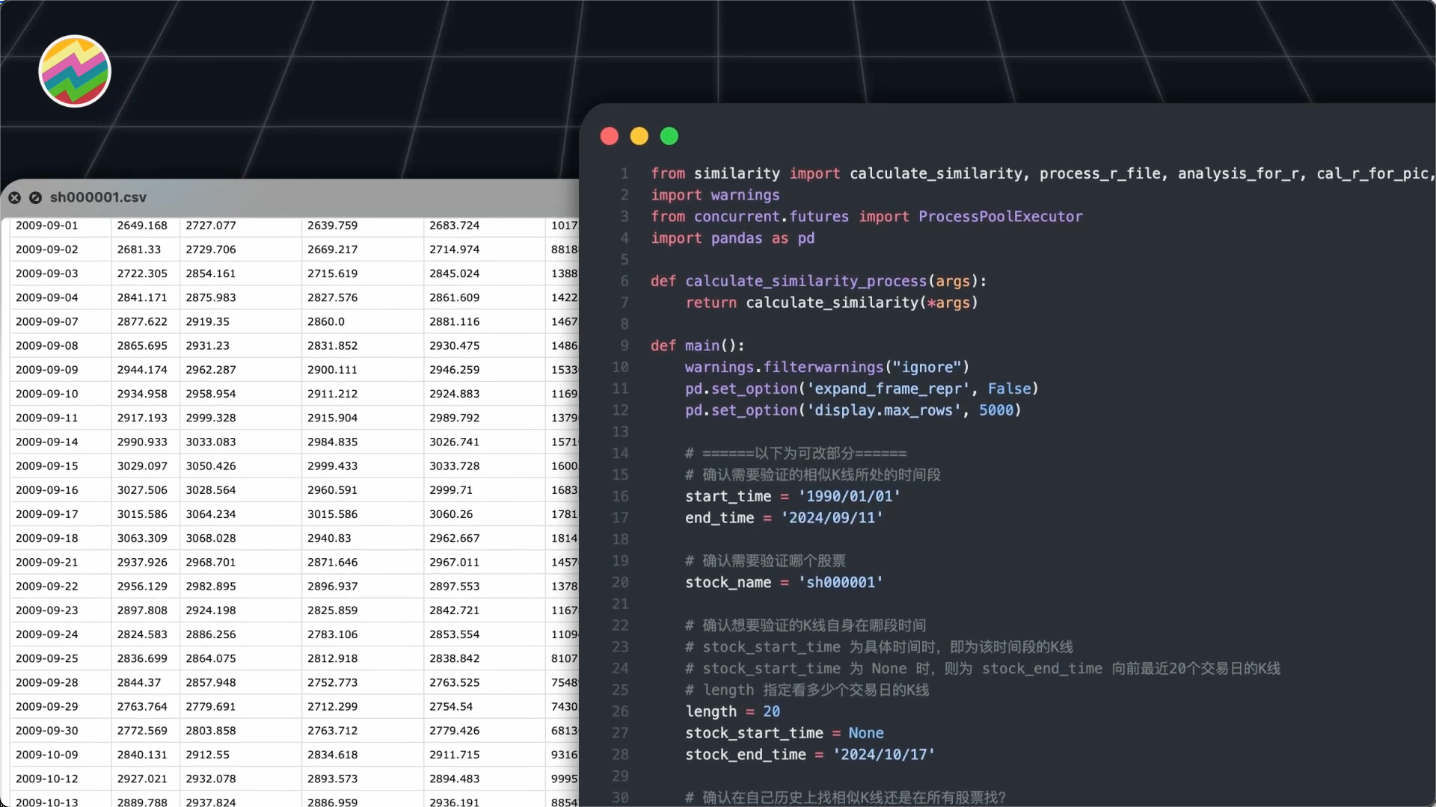Click the red close button of the code window
This screenshot has width=1436, height=807.
click(609, 136)
